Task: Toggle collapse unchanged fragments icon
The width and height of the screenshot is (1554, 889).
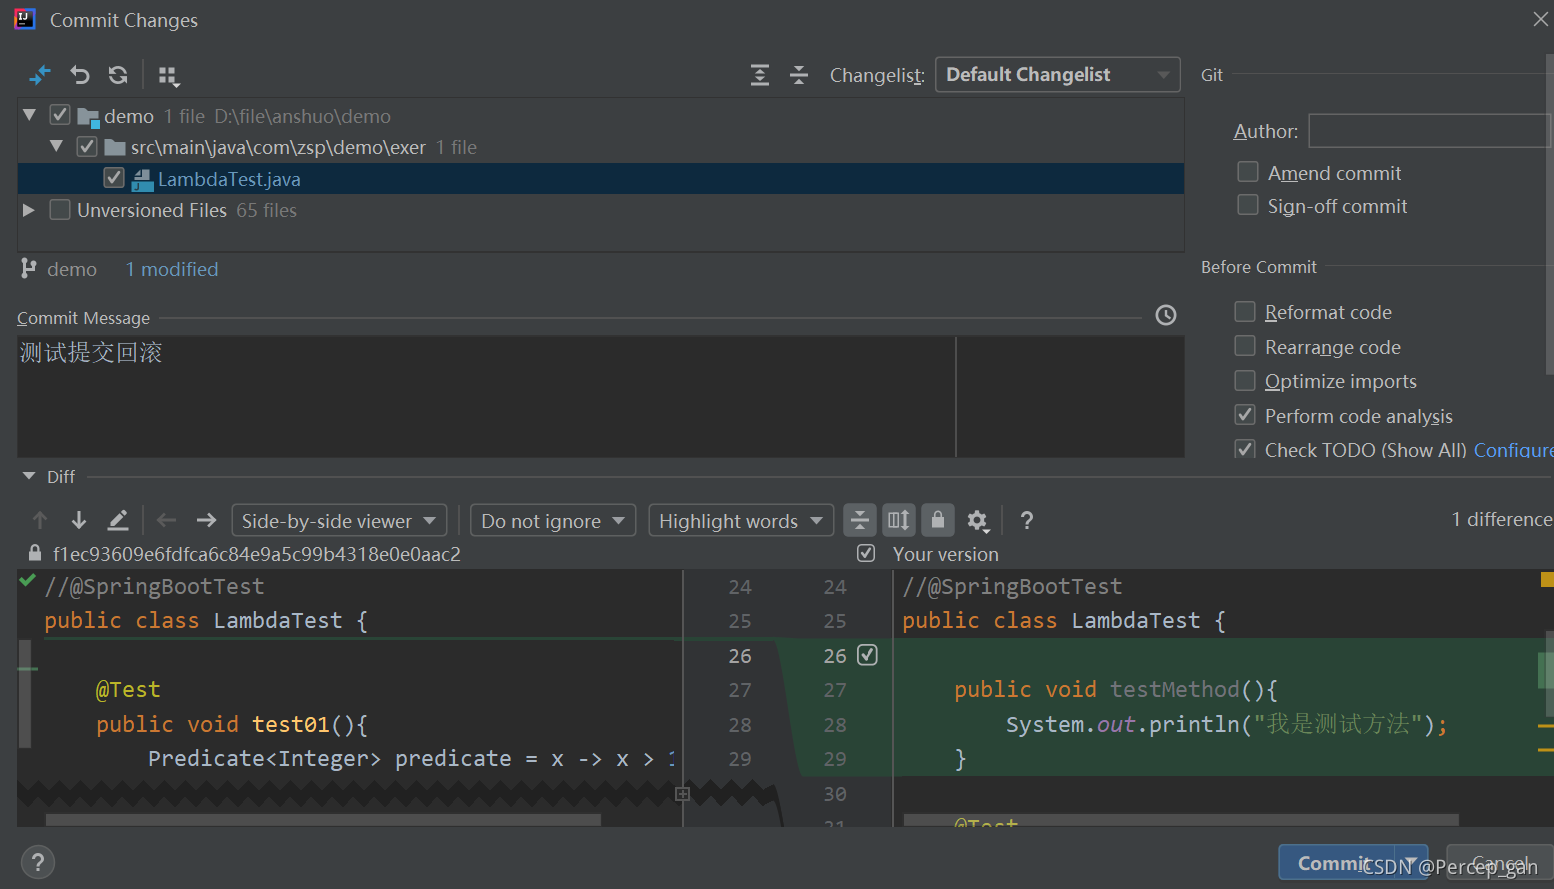Action: point(859,520)
